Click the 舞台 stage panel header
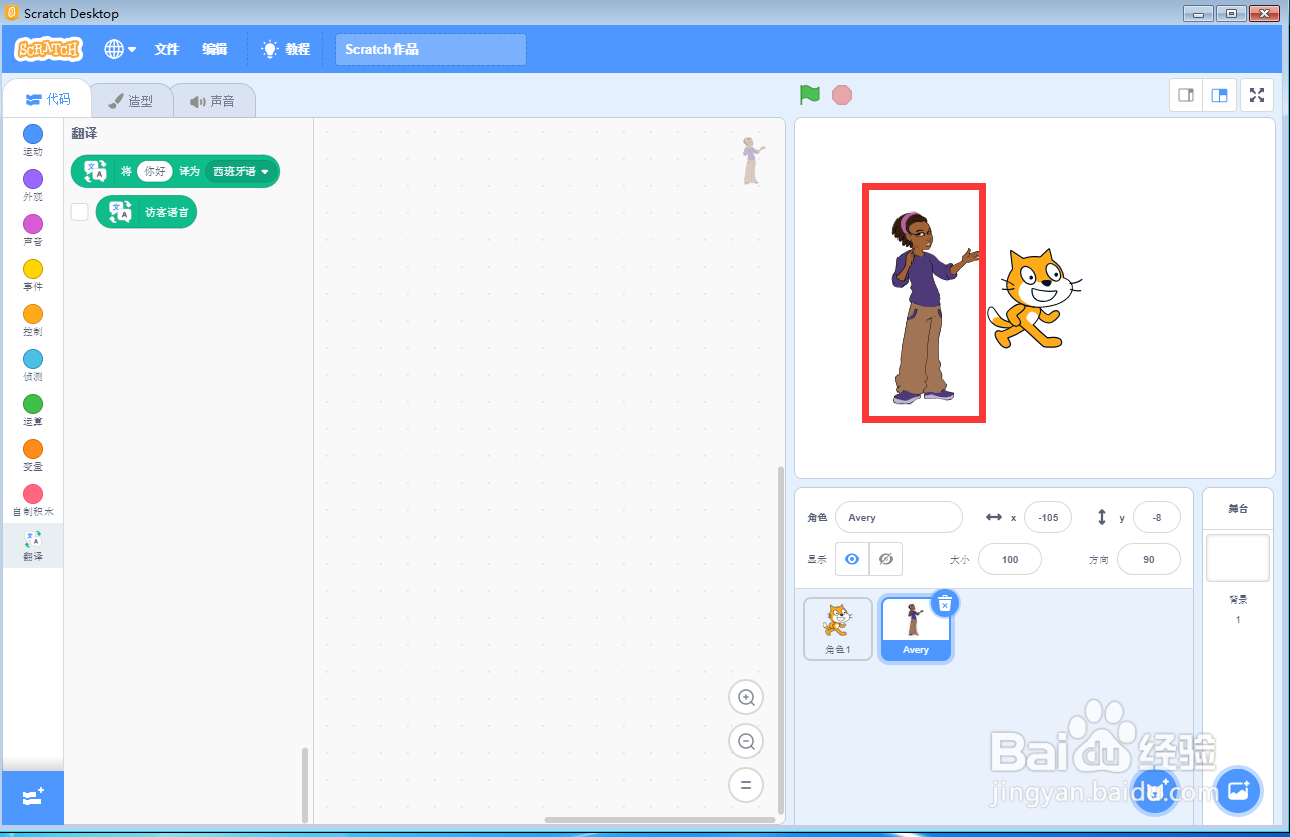 pyautogui.click(x=1238, y=508)
